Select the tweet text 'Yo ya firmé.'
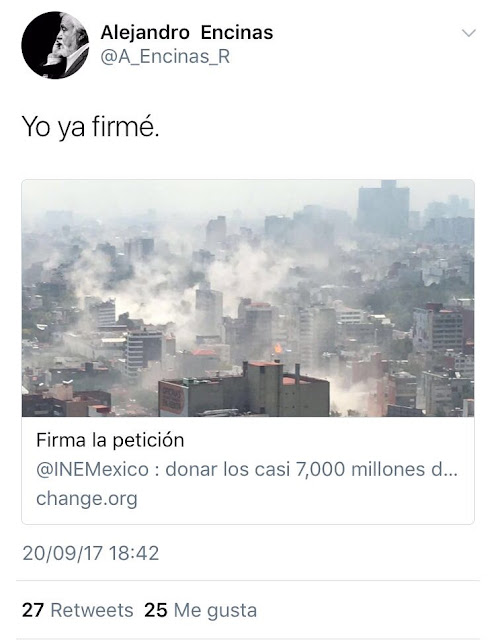 [x=91, y=127]
